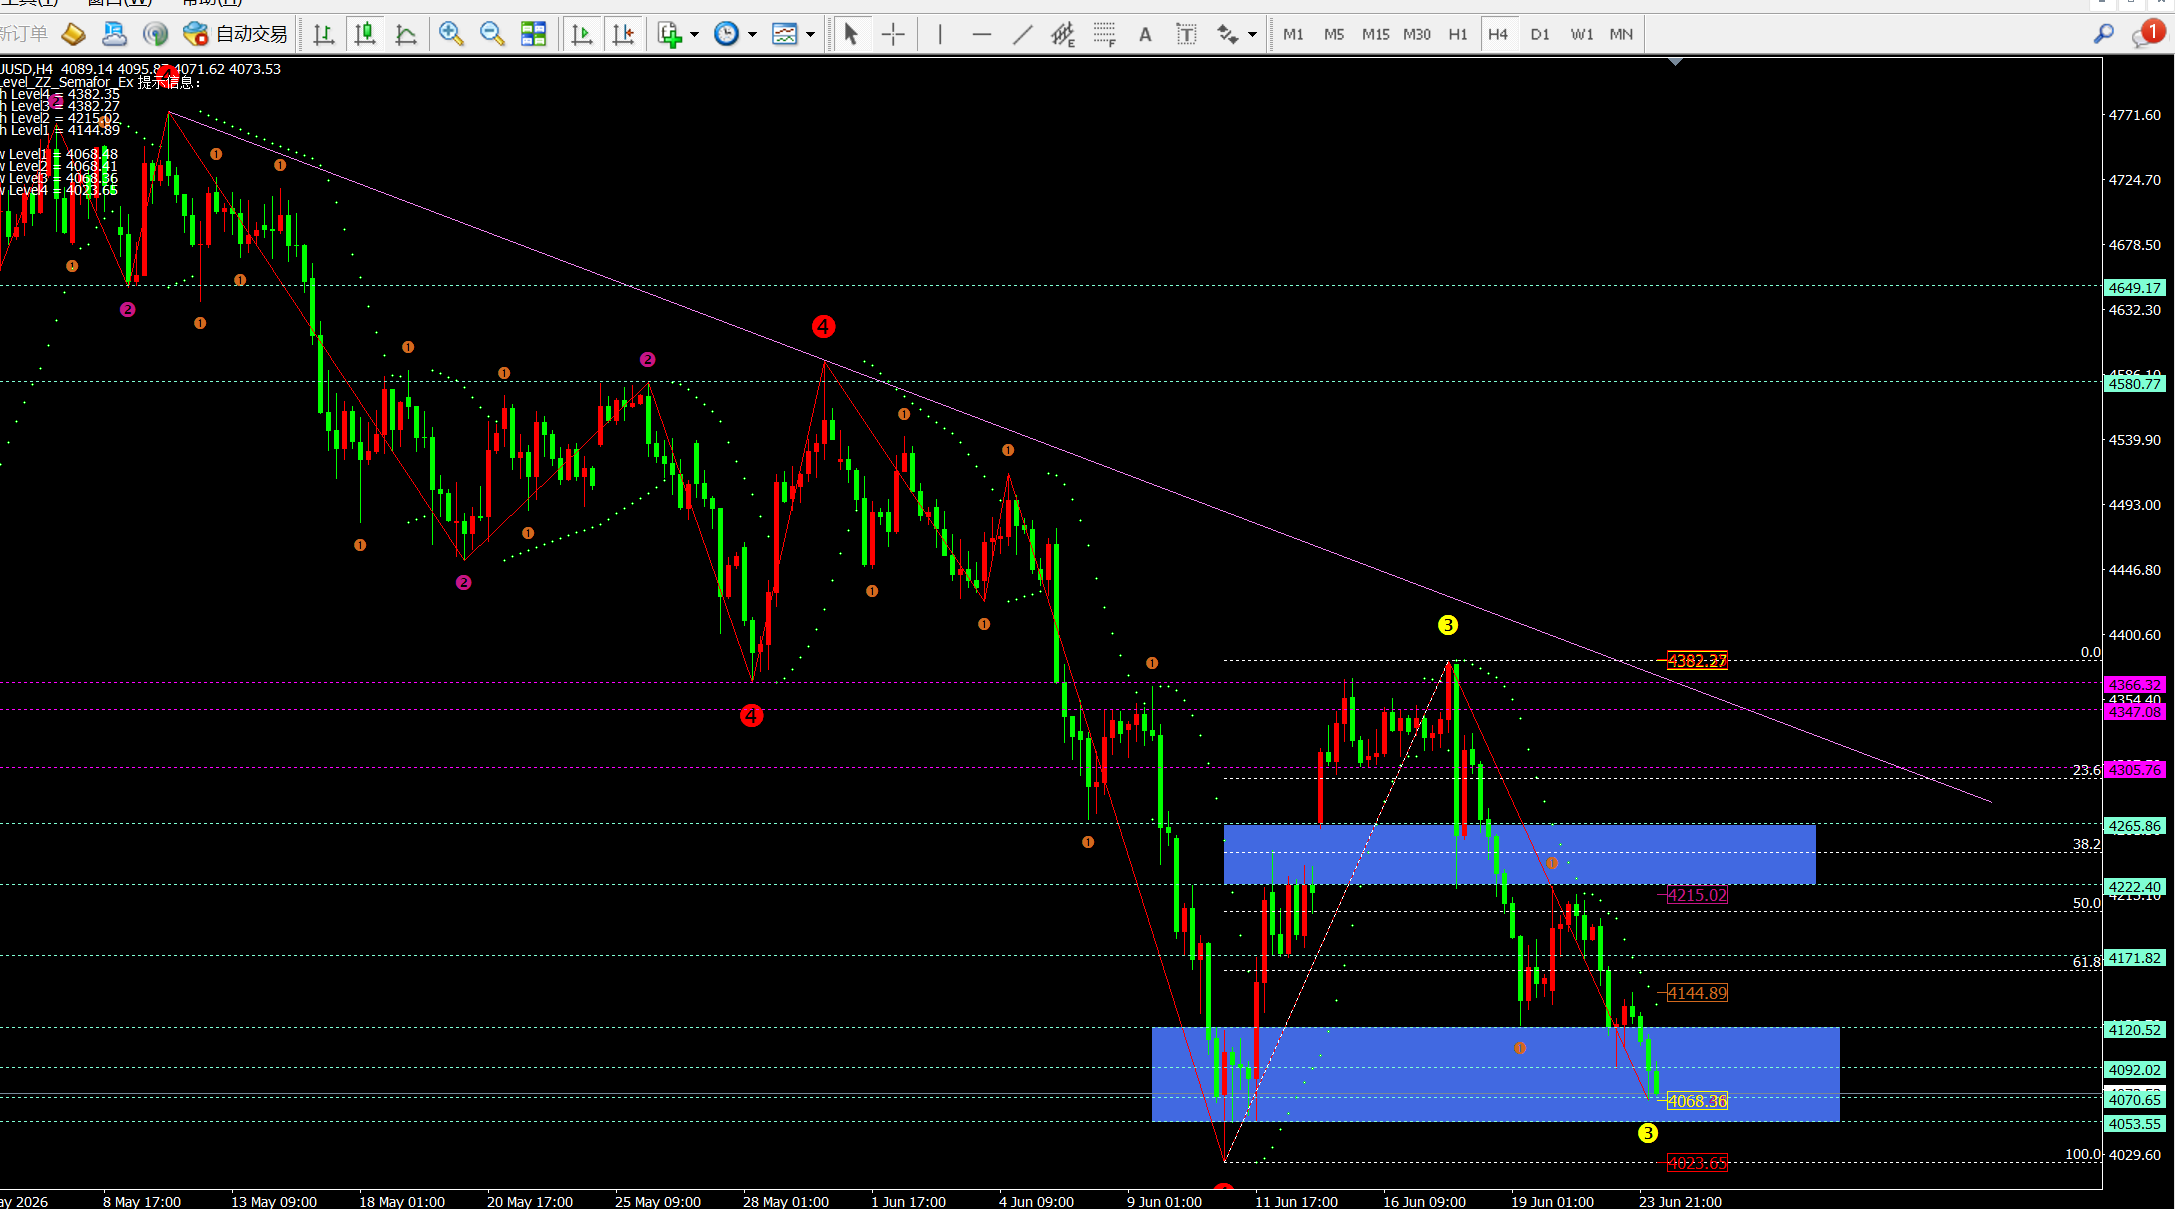This screenshot has width=2175, height=1209.
Task: Toggle Chart Shift button
Action: (623, 34)
